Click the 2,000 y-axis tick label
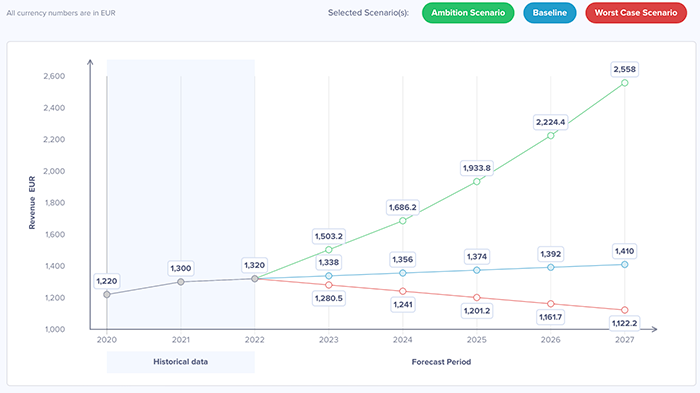 point(54,171)
